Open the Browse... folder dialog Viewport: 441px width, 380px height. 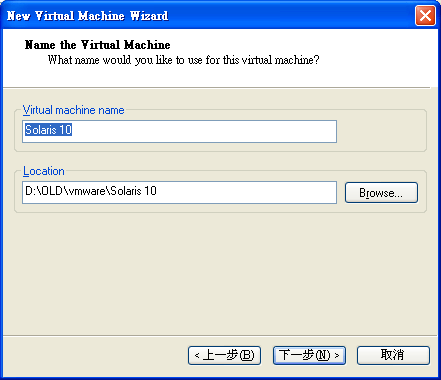(381, 193)
